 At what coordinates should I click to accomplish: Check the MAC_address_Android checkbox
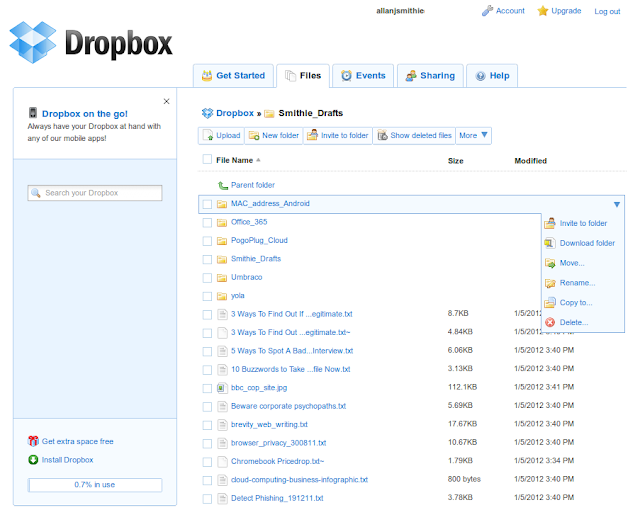(x=207, y=204)
